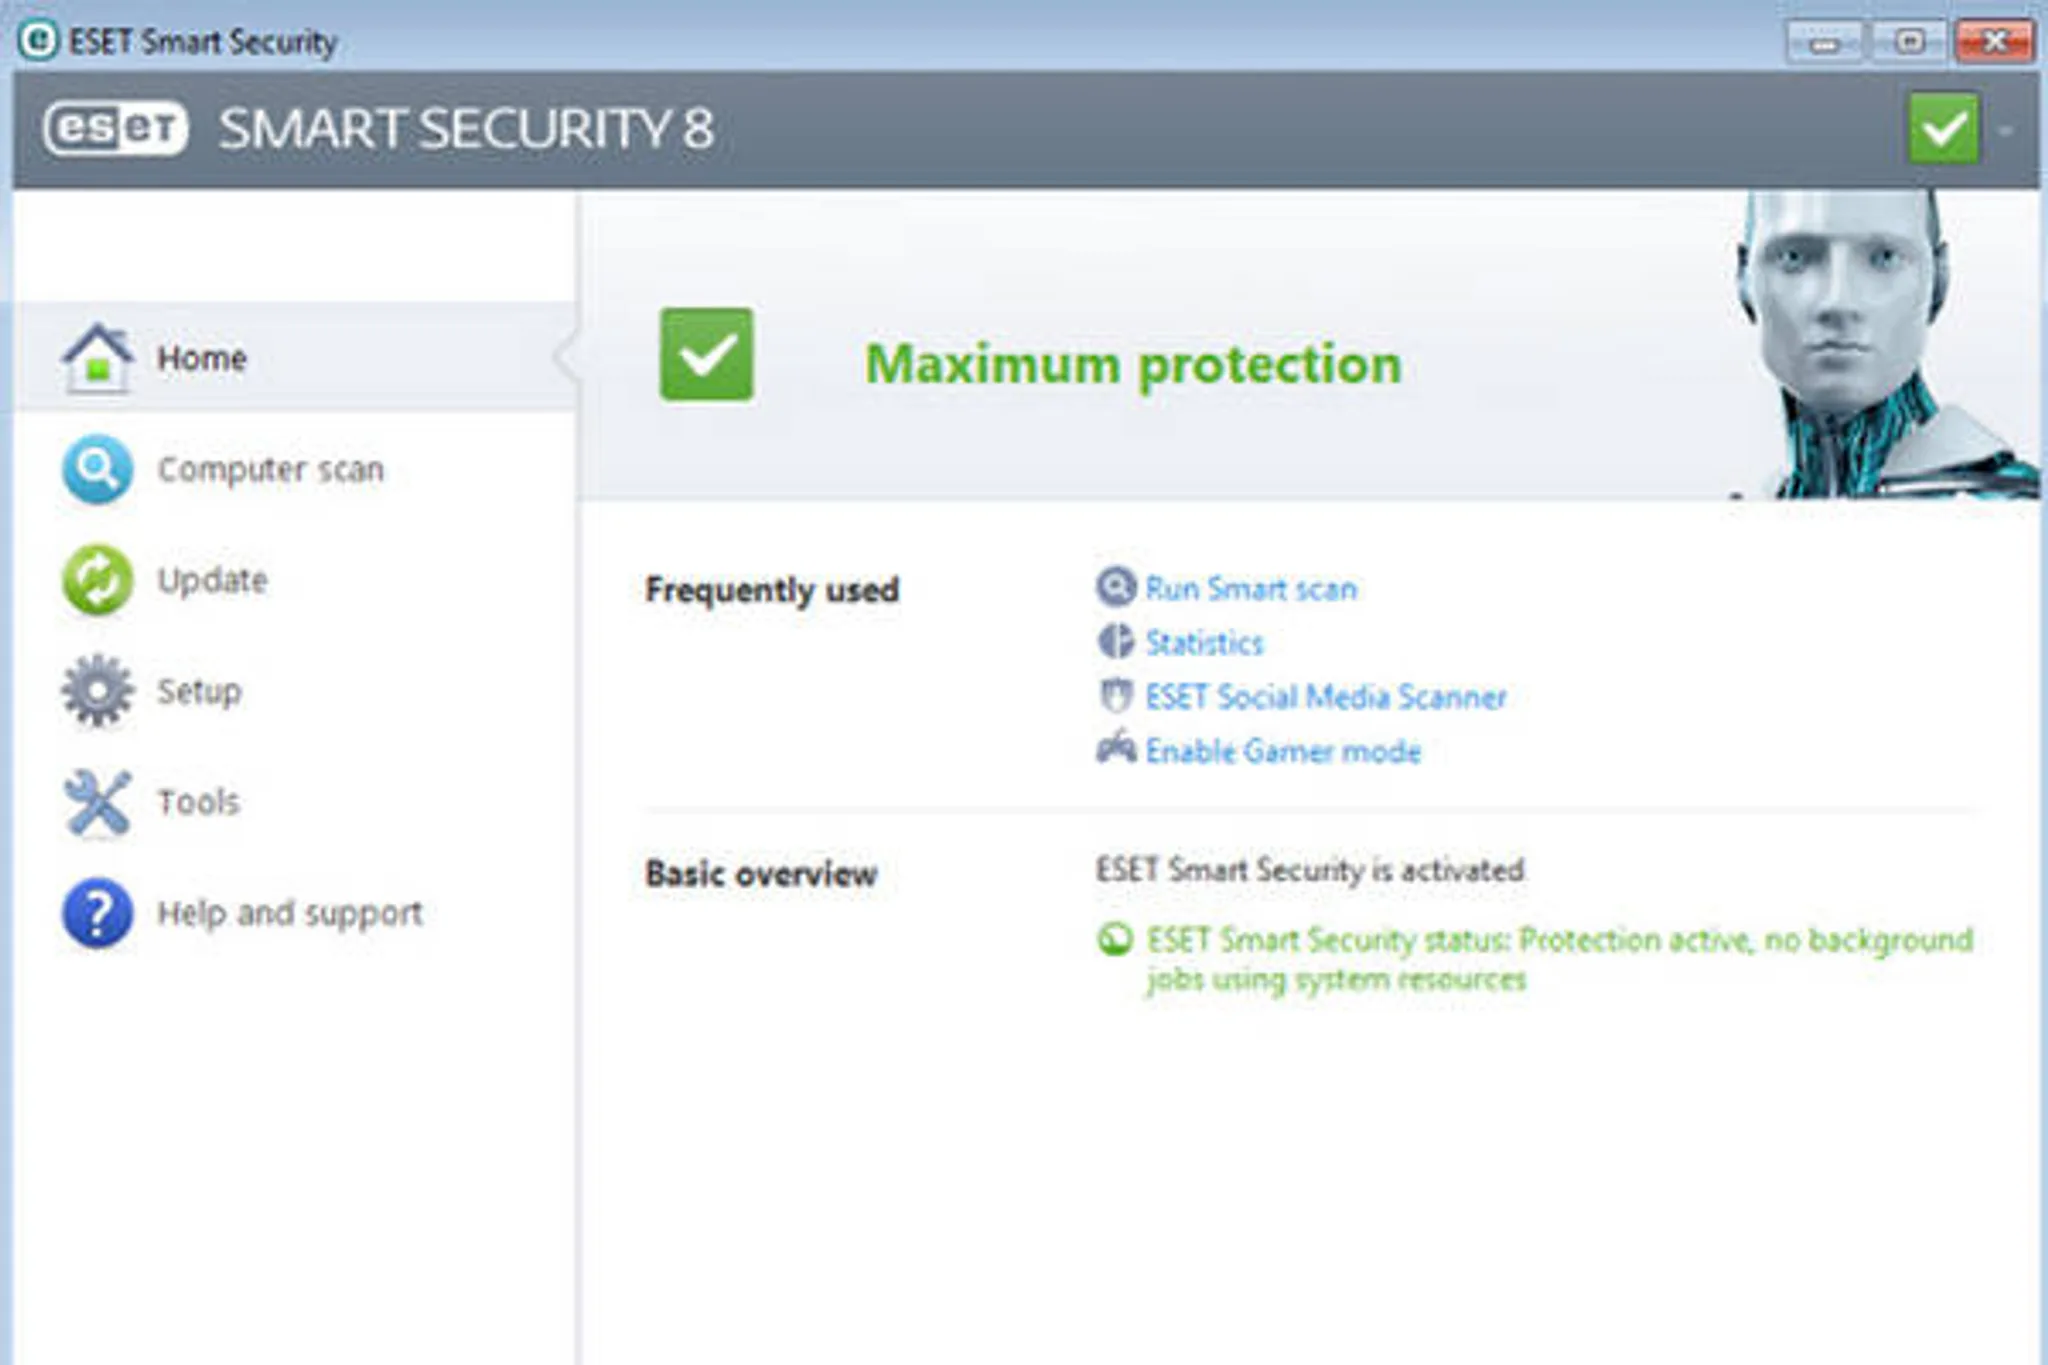
Task: Click the Social Media Scanner shield icon
Action: point(1115,695)
